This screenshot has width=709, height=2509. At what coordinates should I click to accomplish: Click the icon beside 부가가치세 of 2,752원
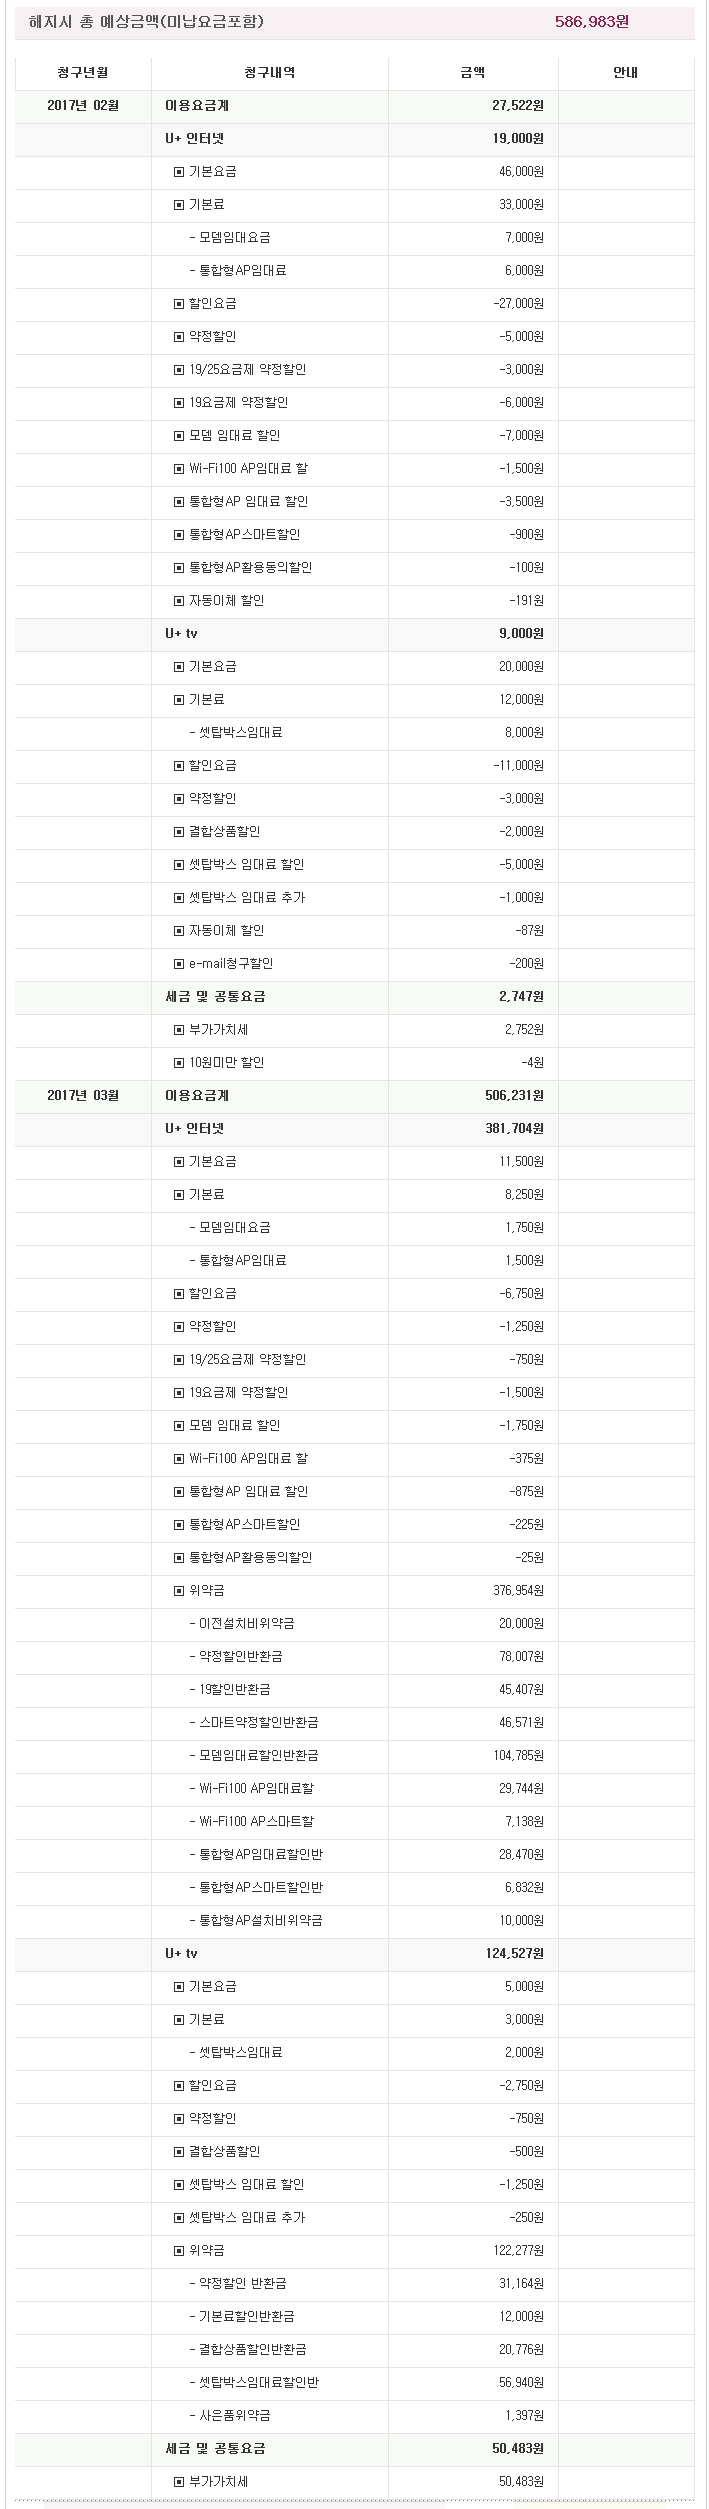click(179, 1030)
